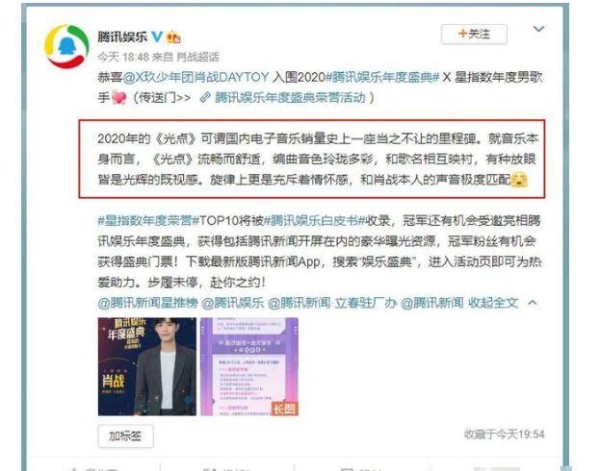The image size is (600, 471).
Task: Open the post options chevron menu
Action: tap(539, 29)
